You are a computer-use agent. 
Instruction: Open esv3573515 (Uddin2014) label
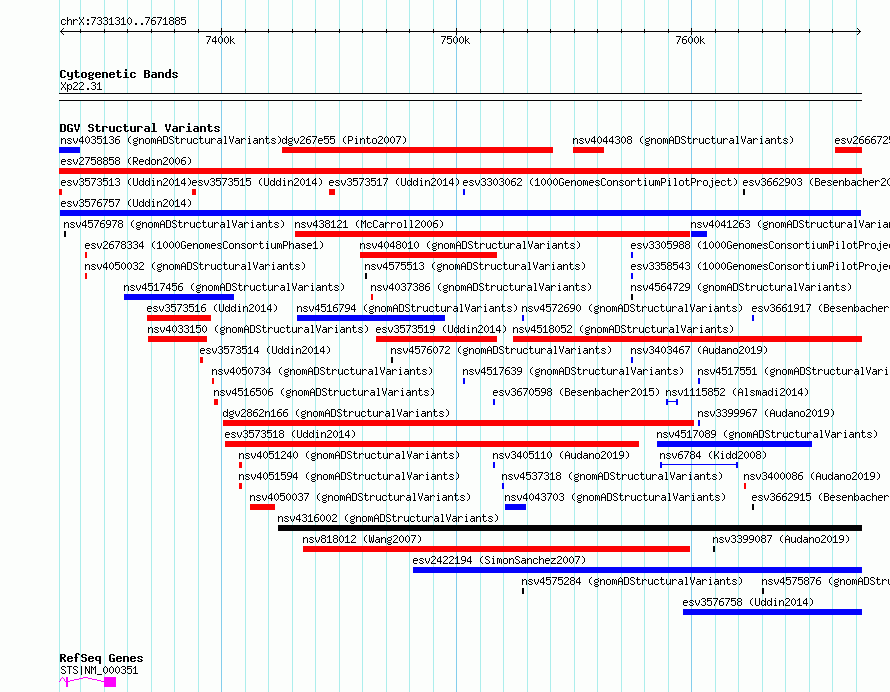click(257, 182)
